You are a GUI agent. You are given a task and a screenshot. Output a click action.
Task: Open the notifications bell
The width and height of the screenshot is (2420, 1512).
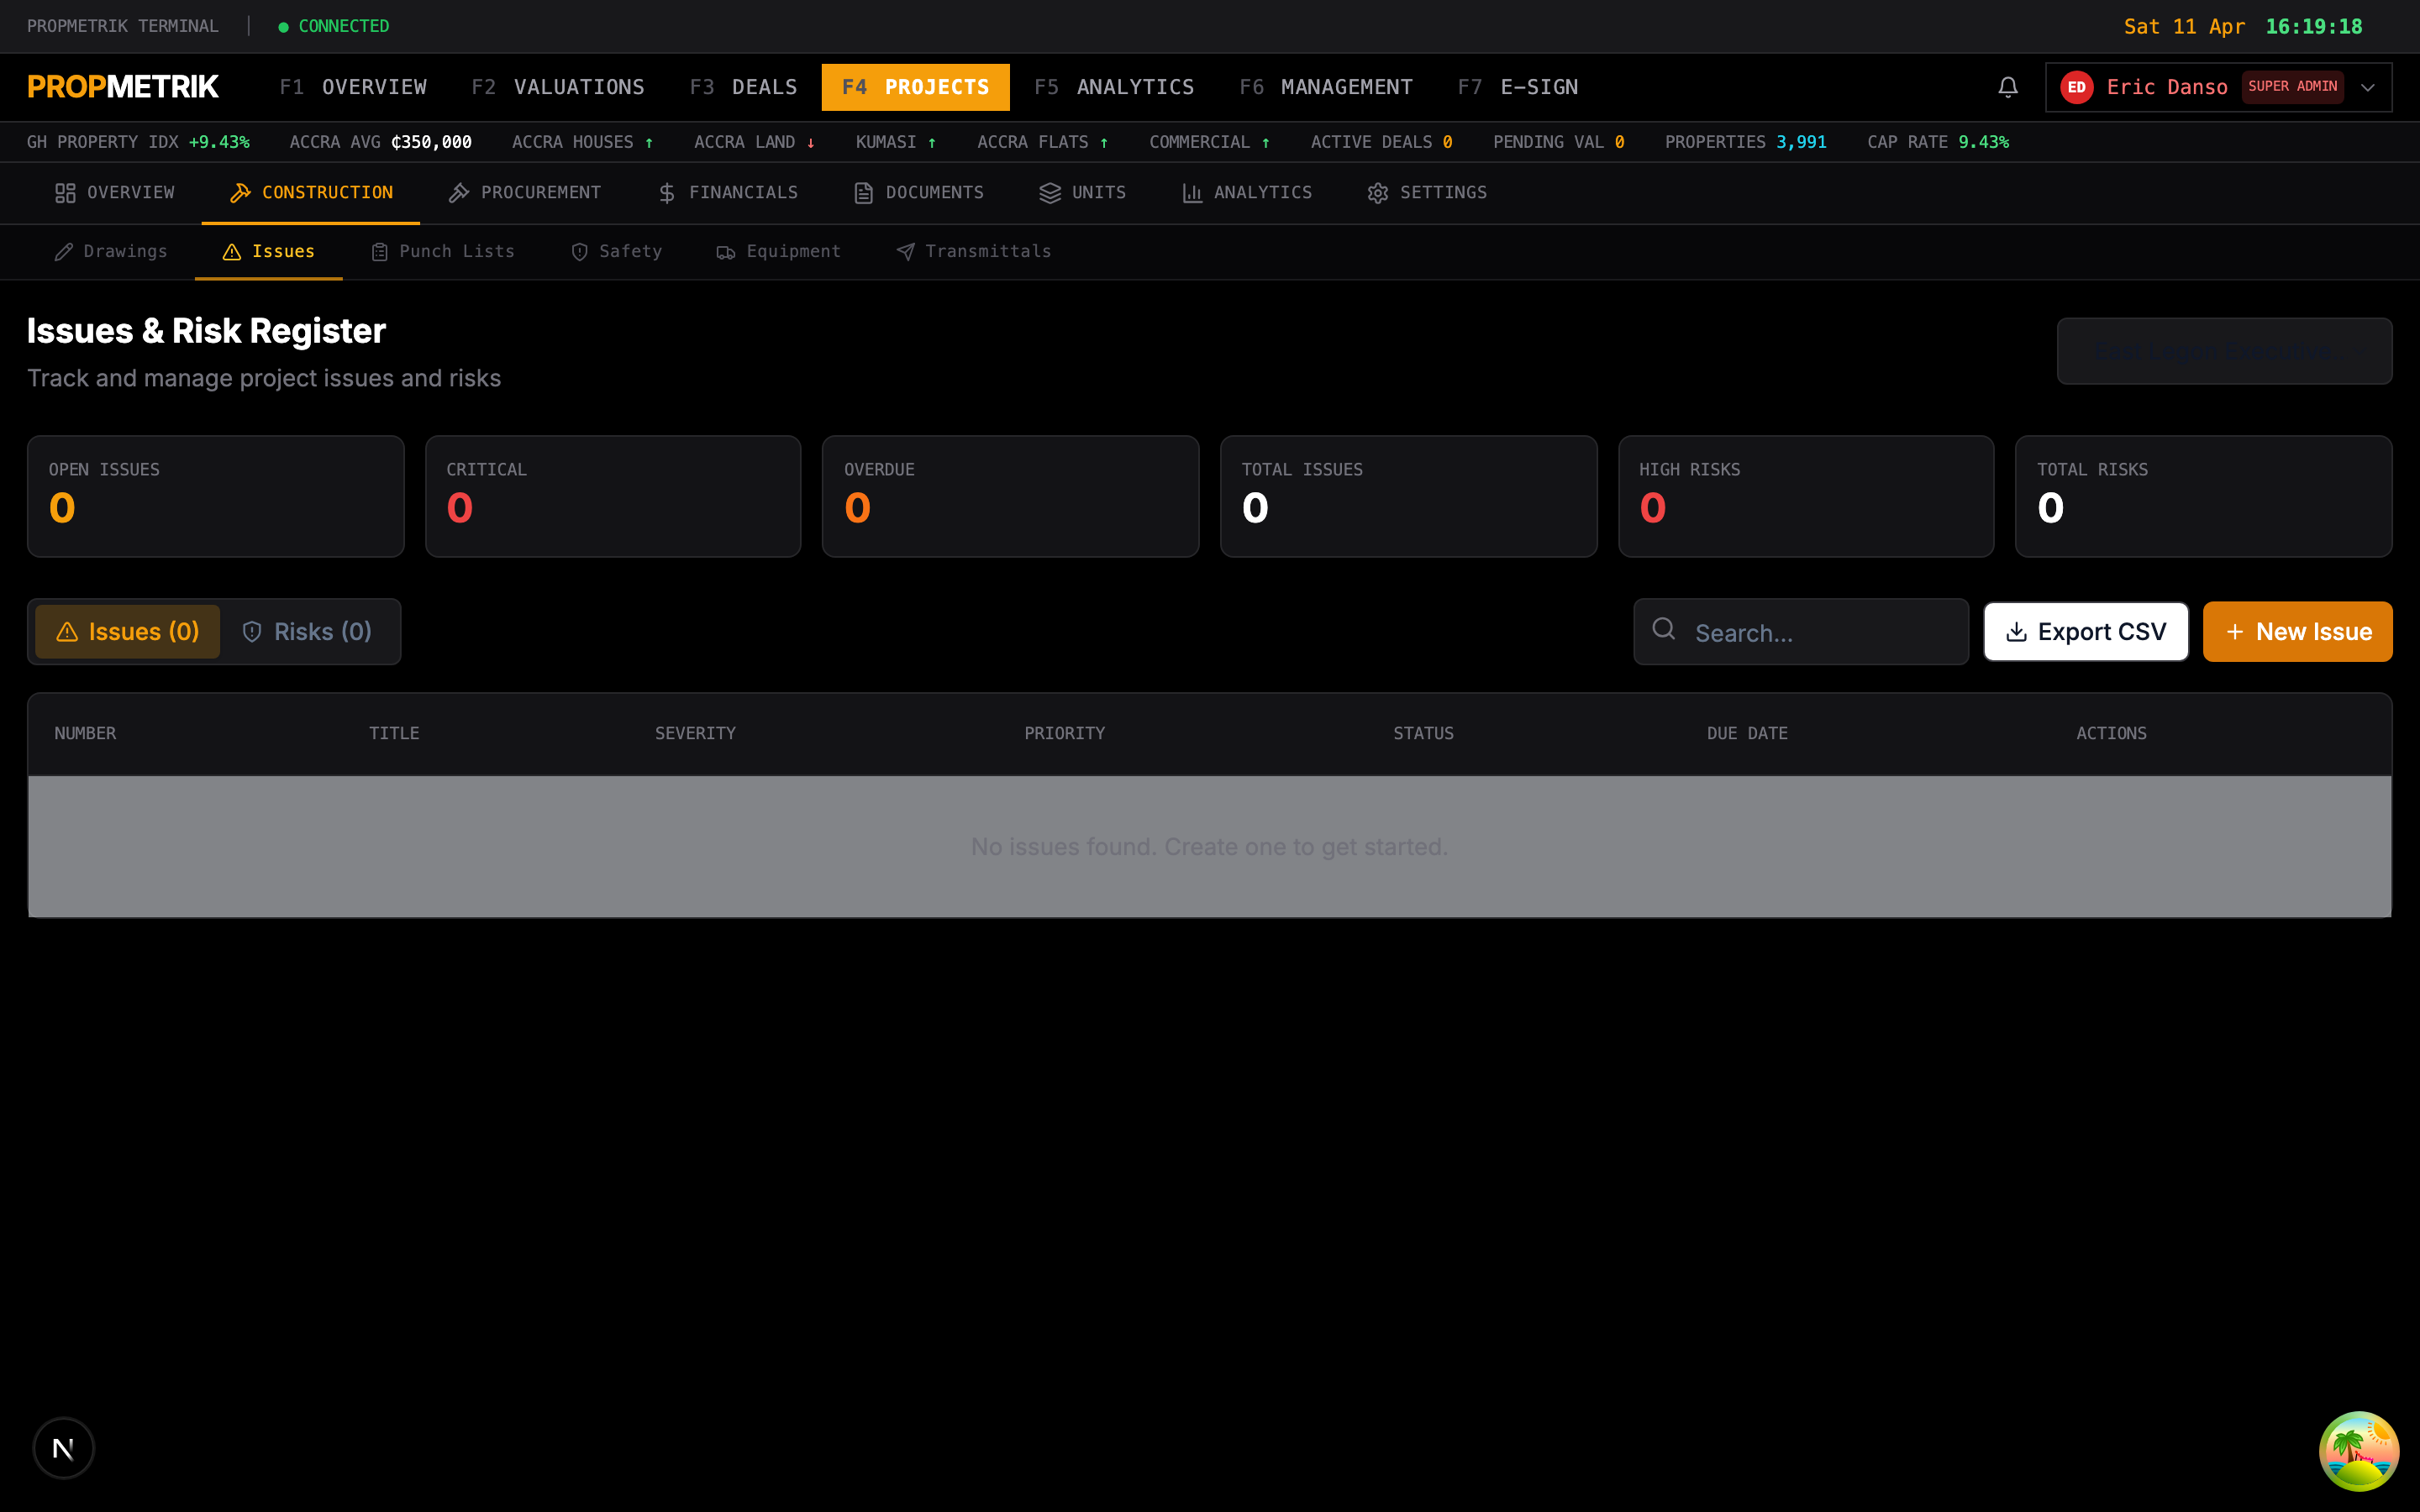pos(2007,87)
